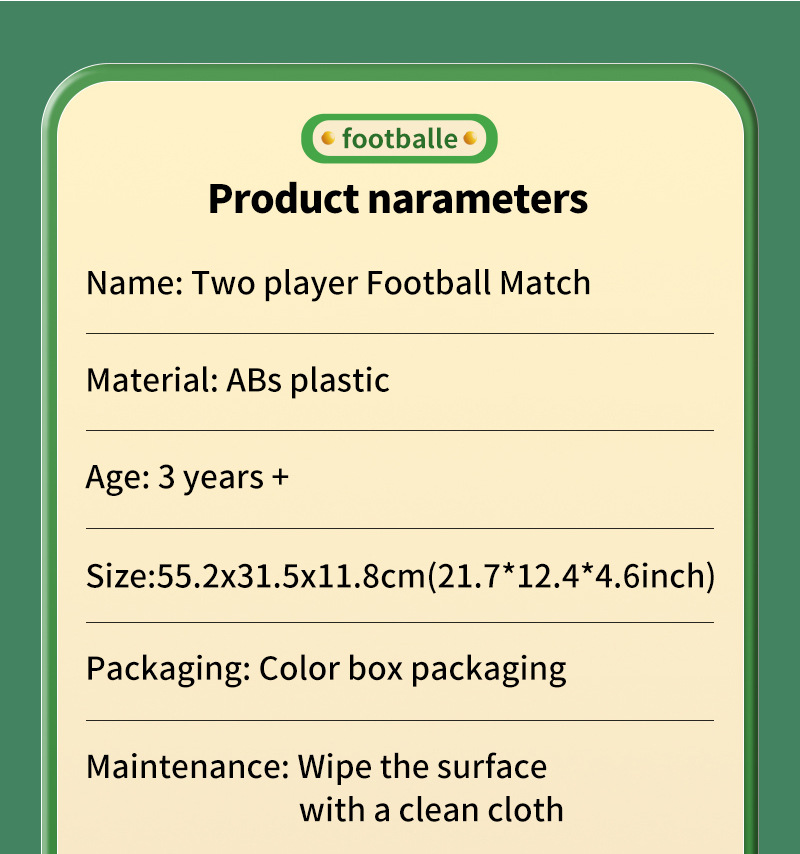This screenshot has width=800, height=854.
Task: Click the Name: Two player Football Match row
Action: coord(338,283)
